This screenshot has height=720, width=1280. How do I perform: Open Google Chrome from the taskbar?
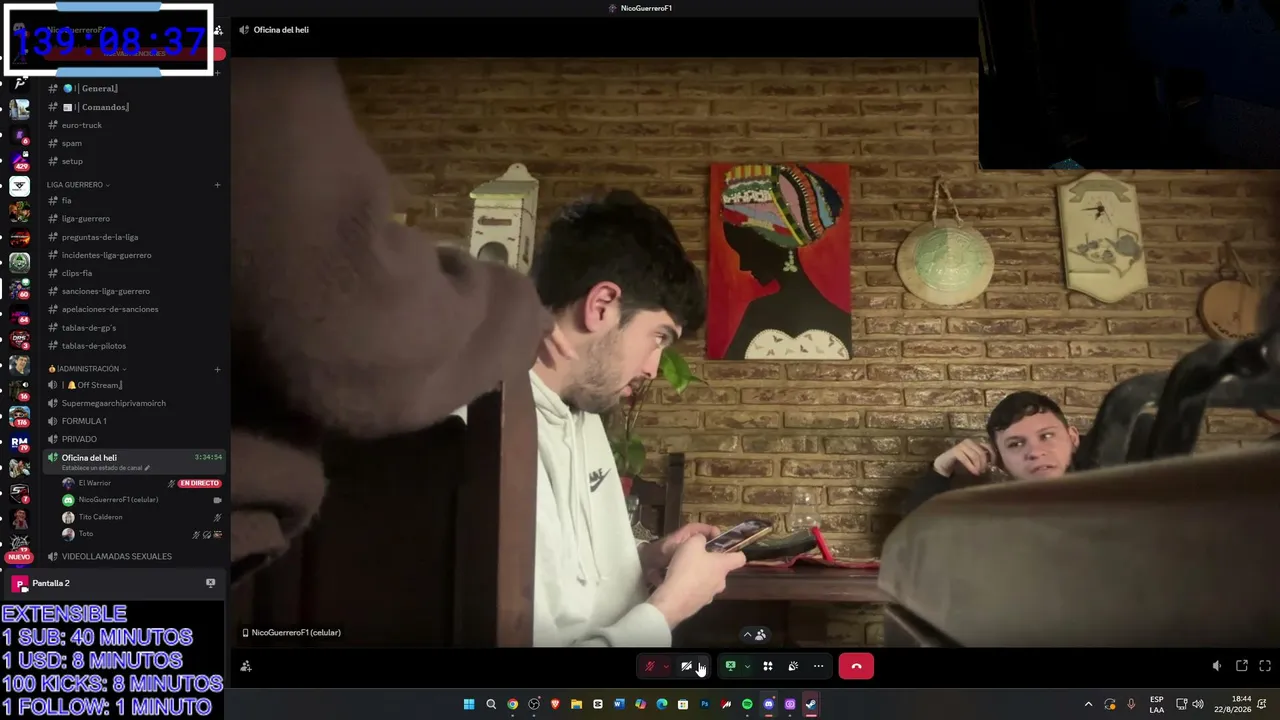coord(512,704)
